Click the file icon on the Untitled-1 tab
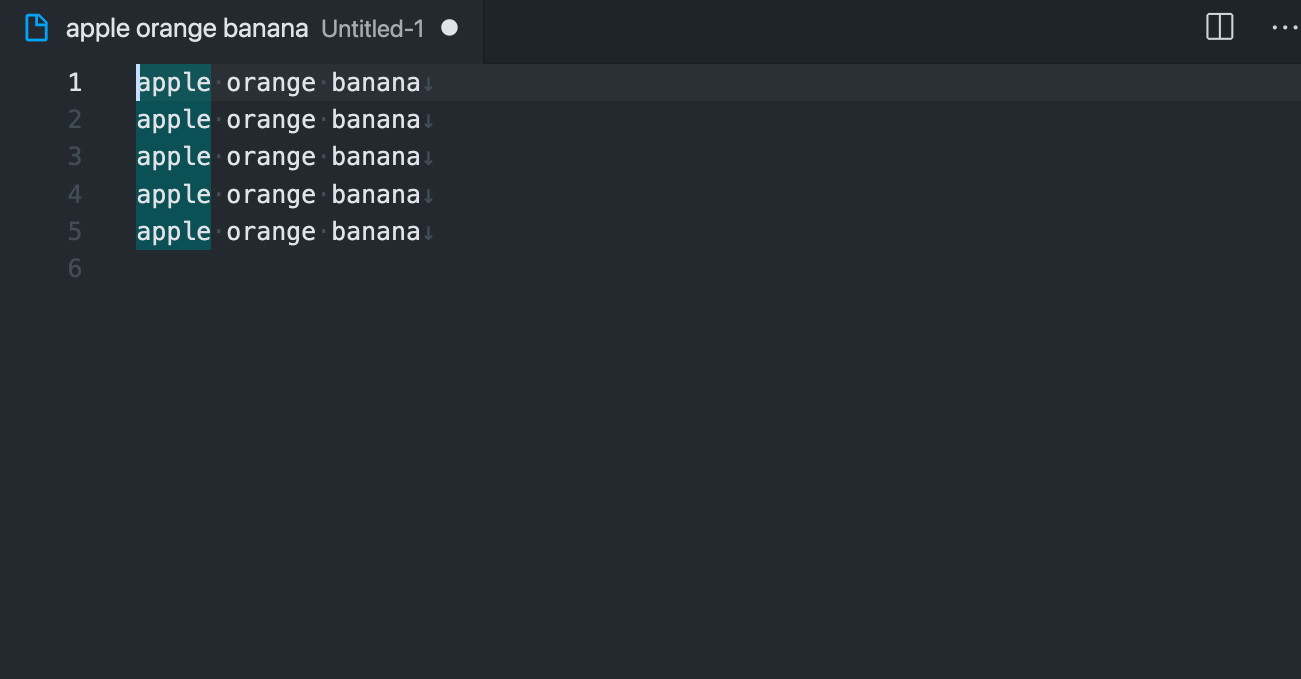Screen dimensions: 1301x679 [x=37, y=28]
